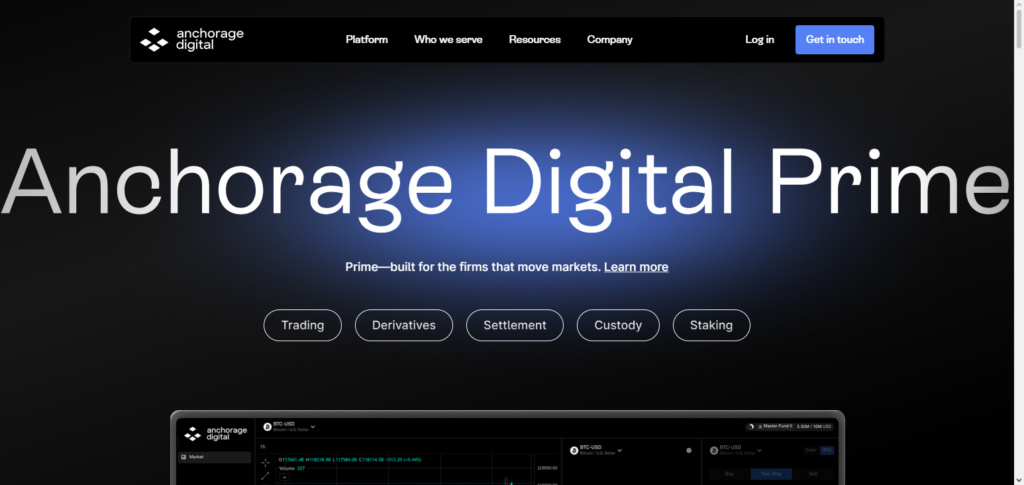
Task: Click the Log in link
Action: (760, 39)
